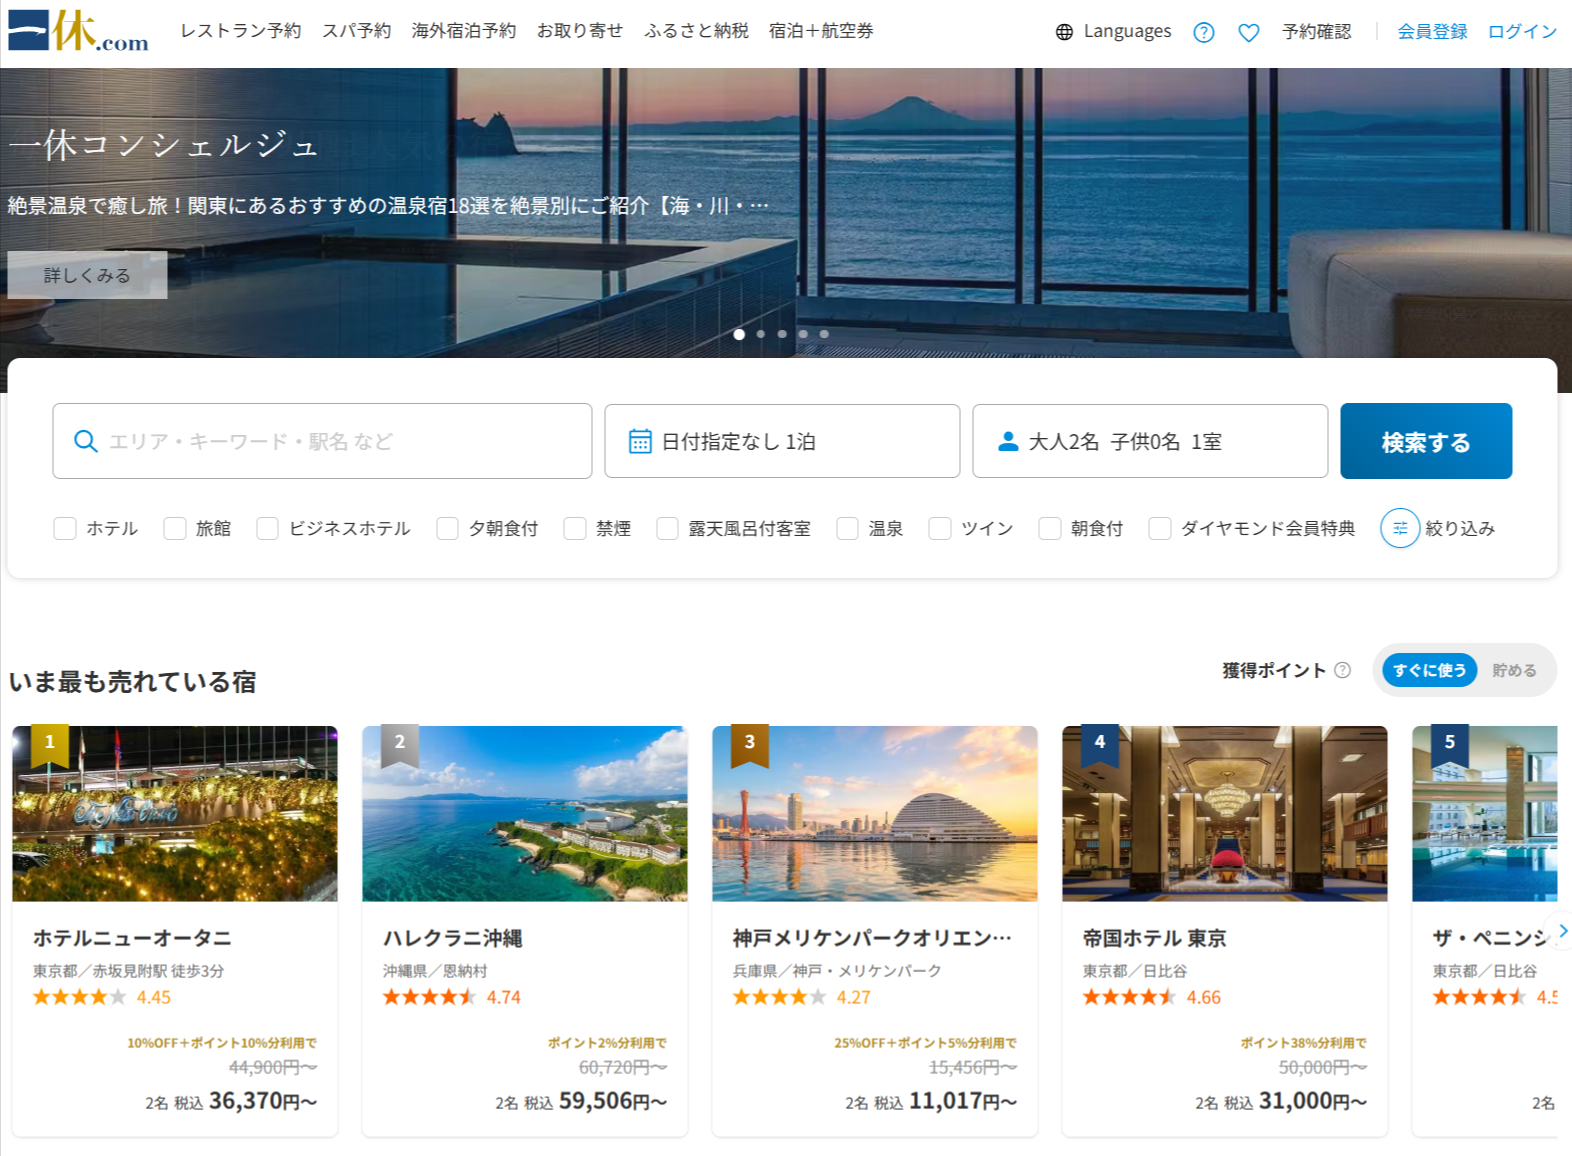Enable the 温泉 filter checkbox
This screenshot has width=1572, height=1156.
coord(848,528)
